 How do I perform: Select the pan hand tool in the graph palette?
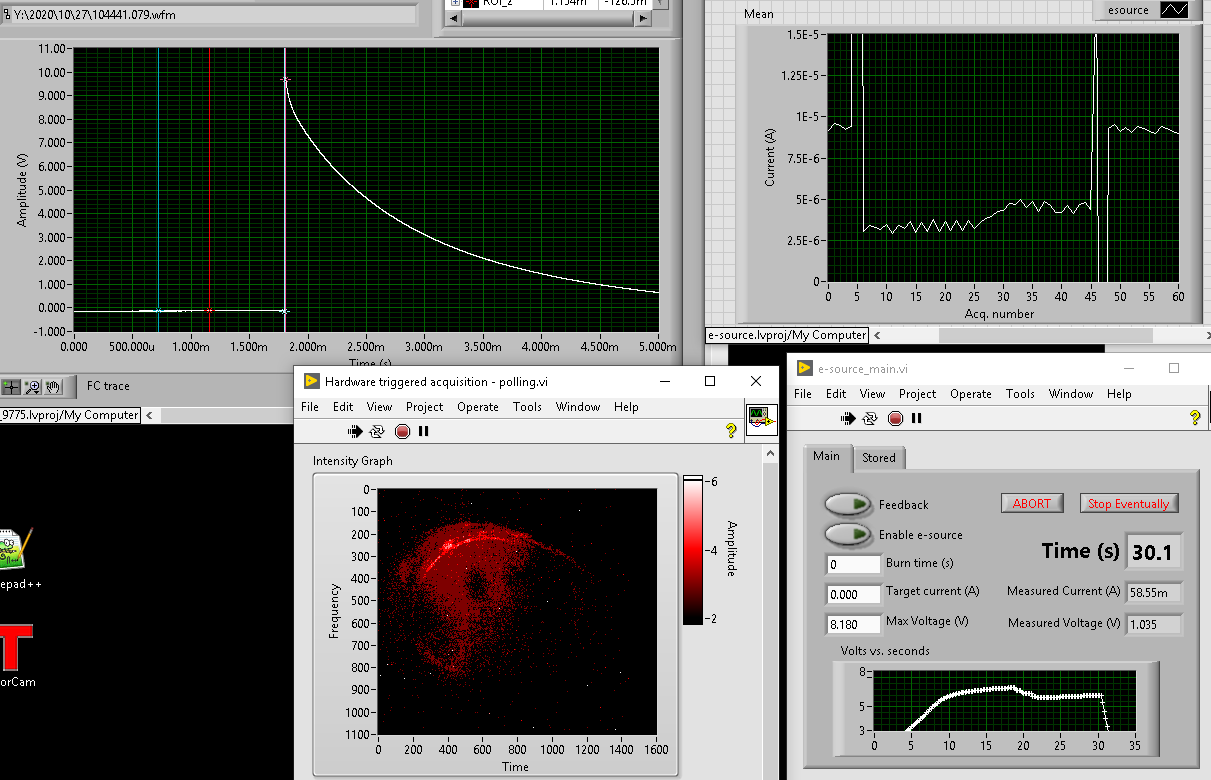pyautogui.click(x=54, y=386)
